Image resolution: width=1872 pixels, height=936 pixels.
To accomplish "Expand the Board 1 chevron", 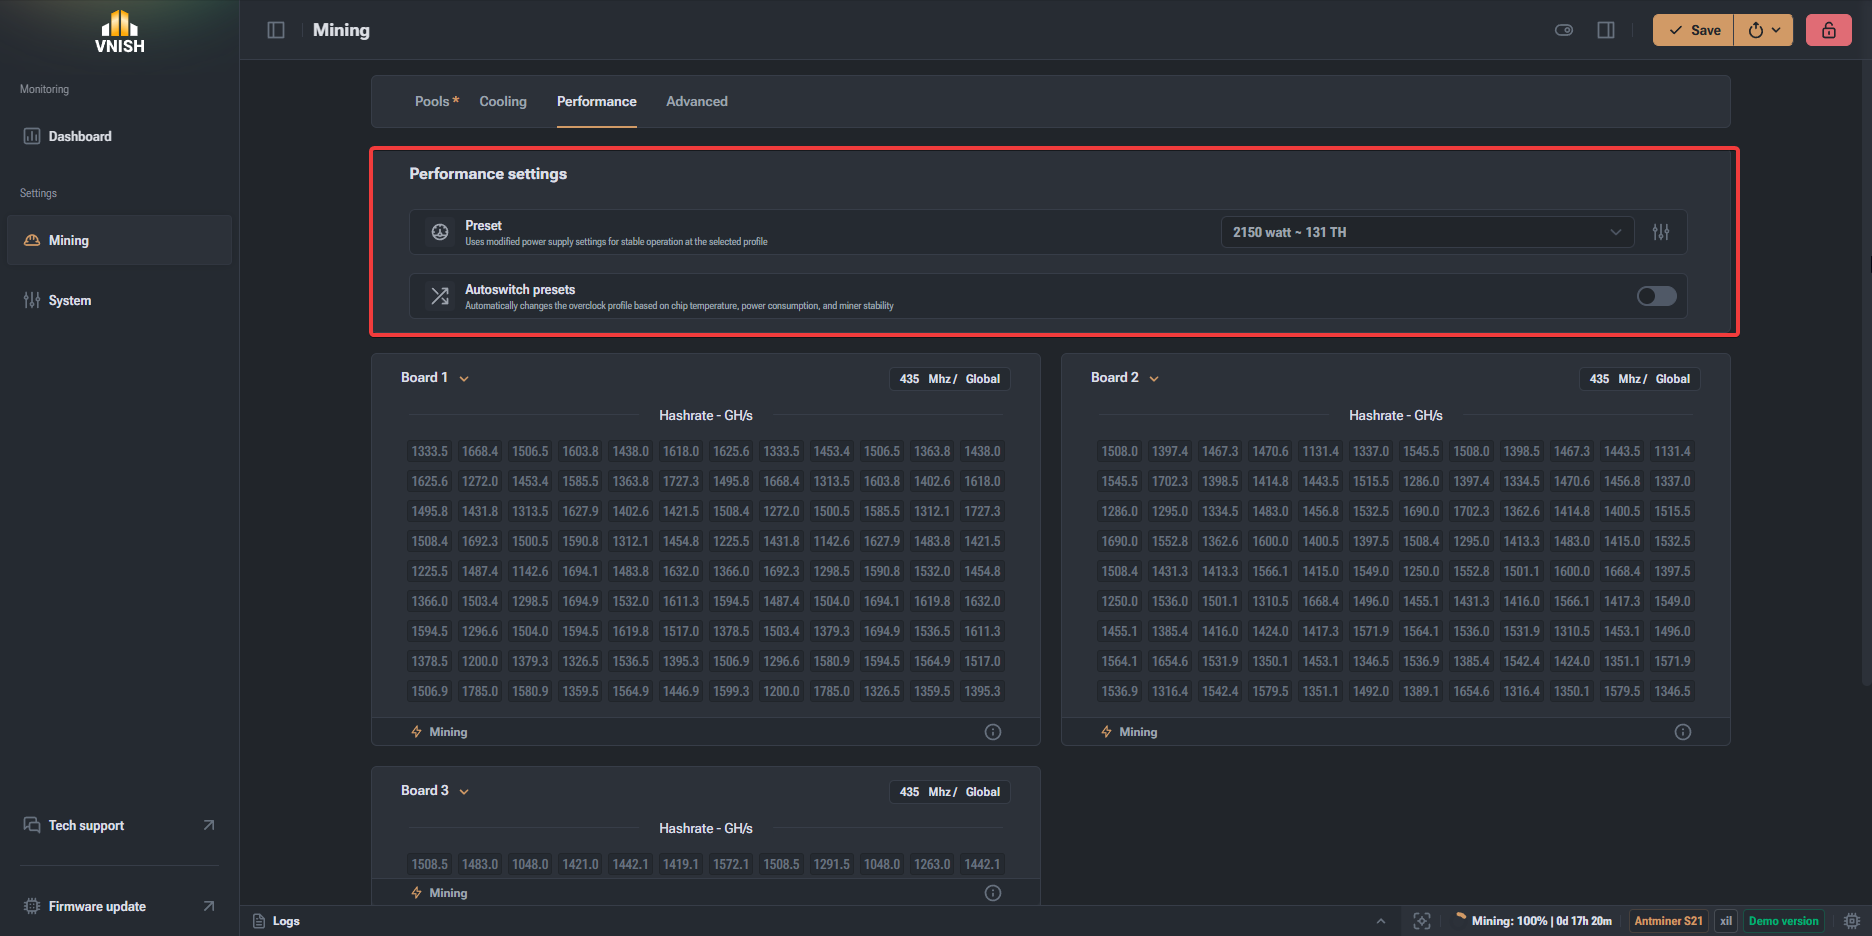I will tap(464, 378).
